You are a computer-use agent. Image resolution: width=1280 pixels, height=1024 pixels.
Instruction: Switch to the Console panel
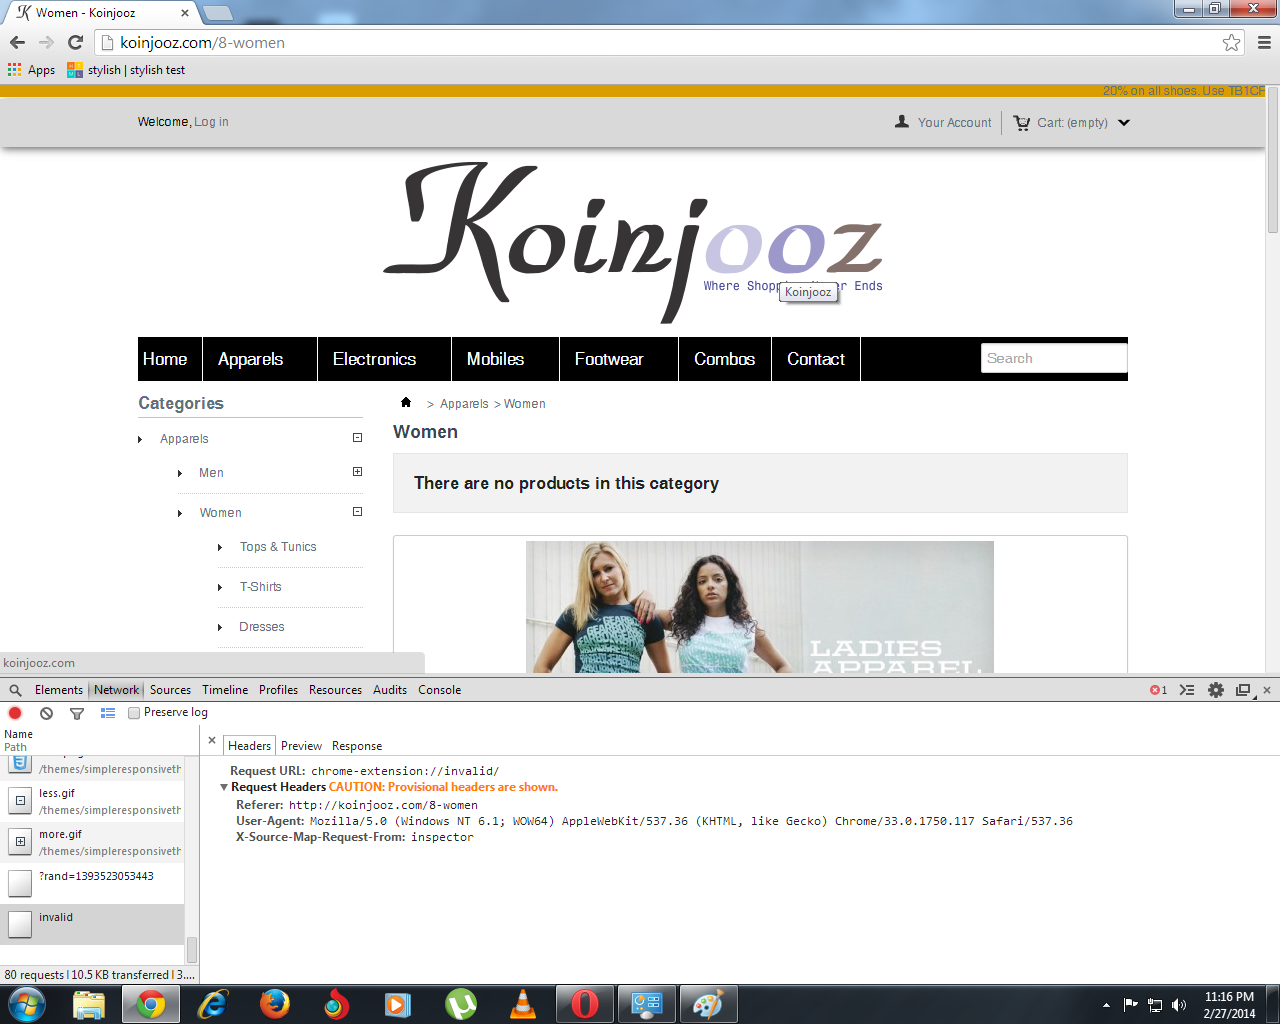click(x=439, y=690)
